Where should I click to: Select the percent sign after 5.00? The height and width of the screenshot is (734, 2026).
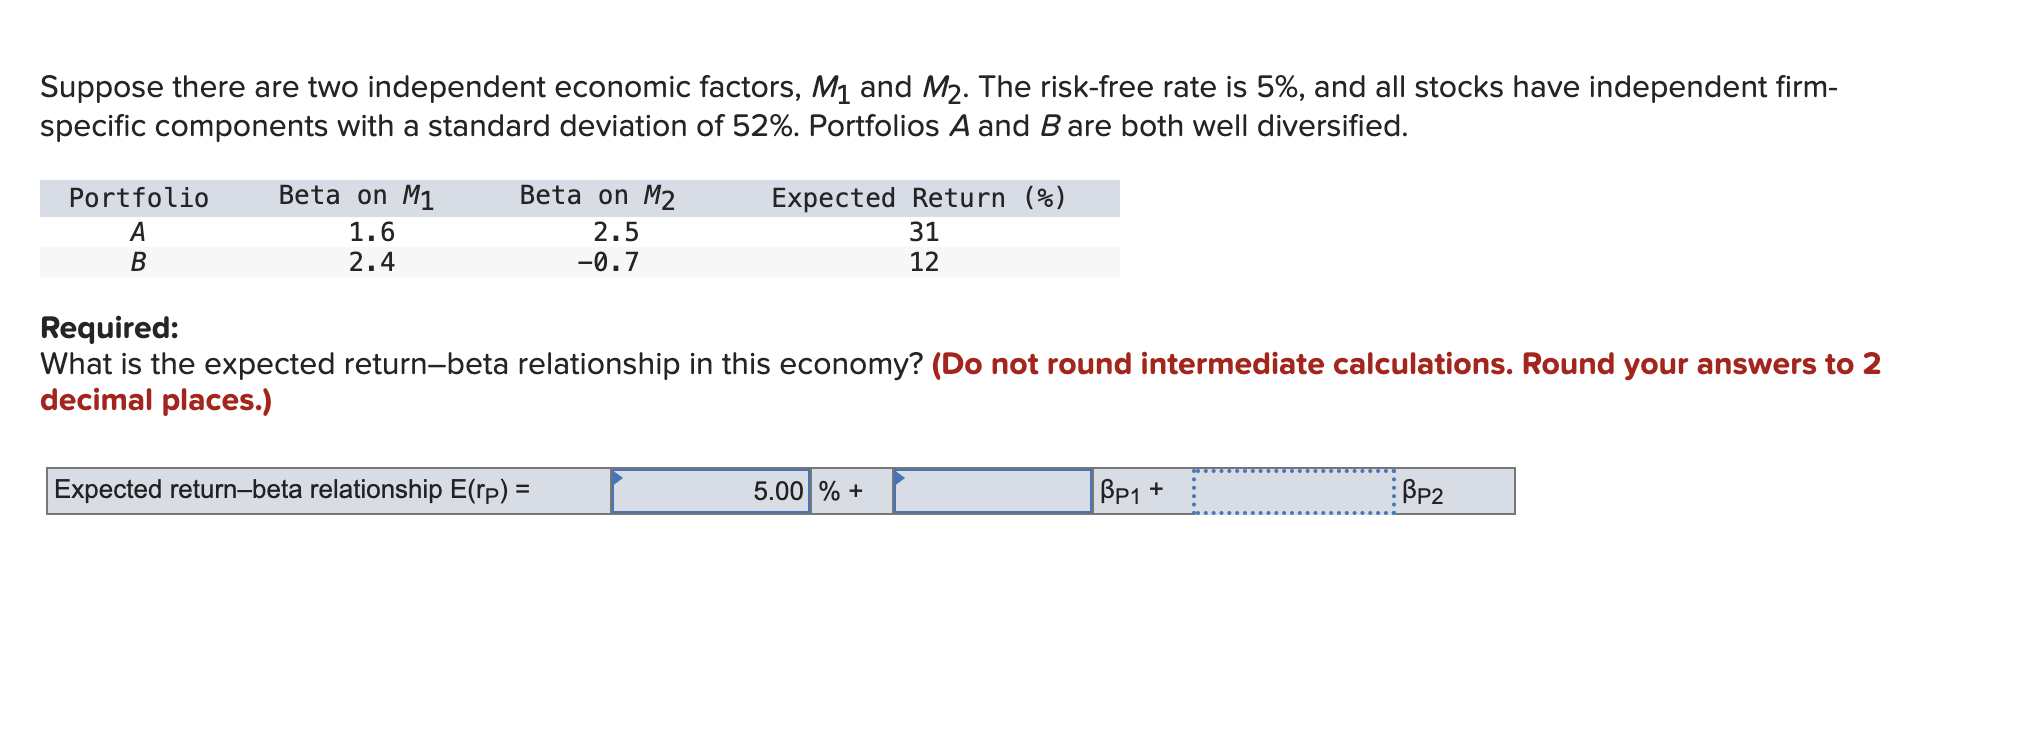tap(828, 492)
